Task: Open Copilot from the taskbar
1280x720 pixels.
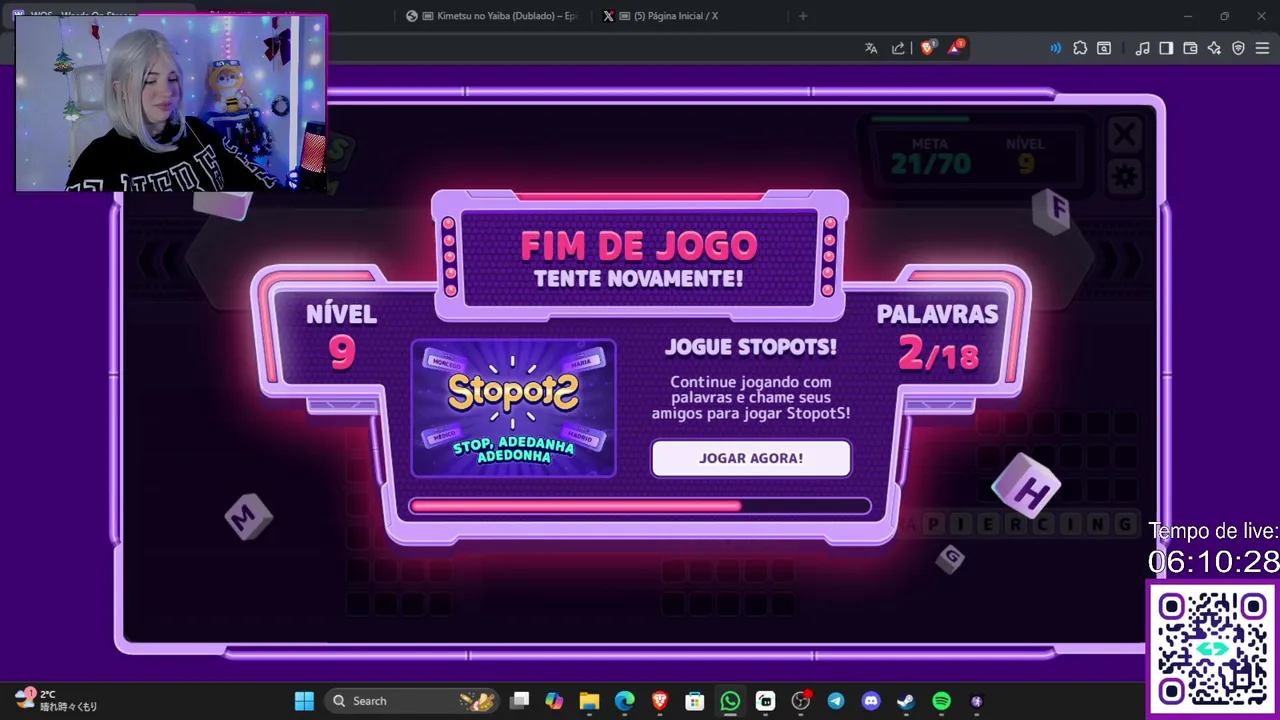Action: (x=554, y=701)
